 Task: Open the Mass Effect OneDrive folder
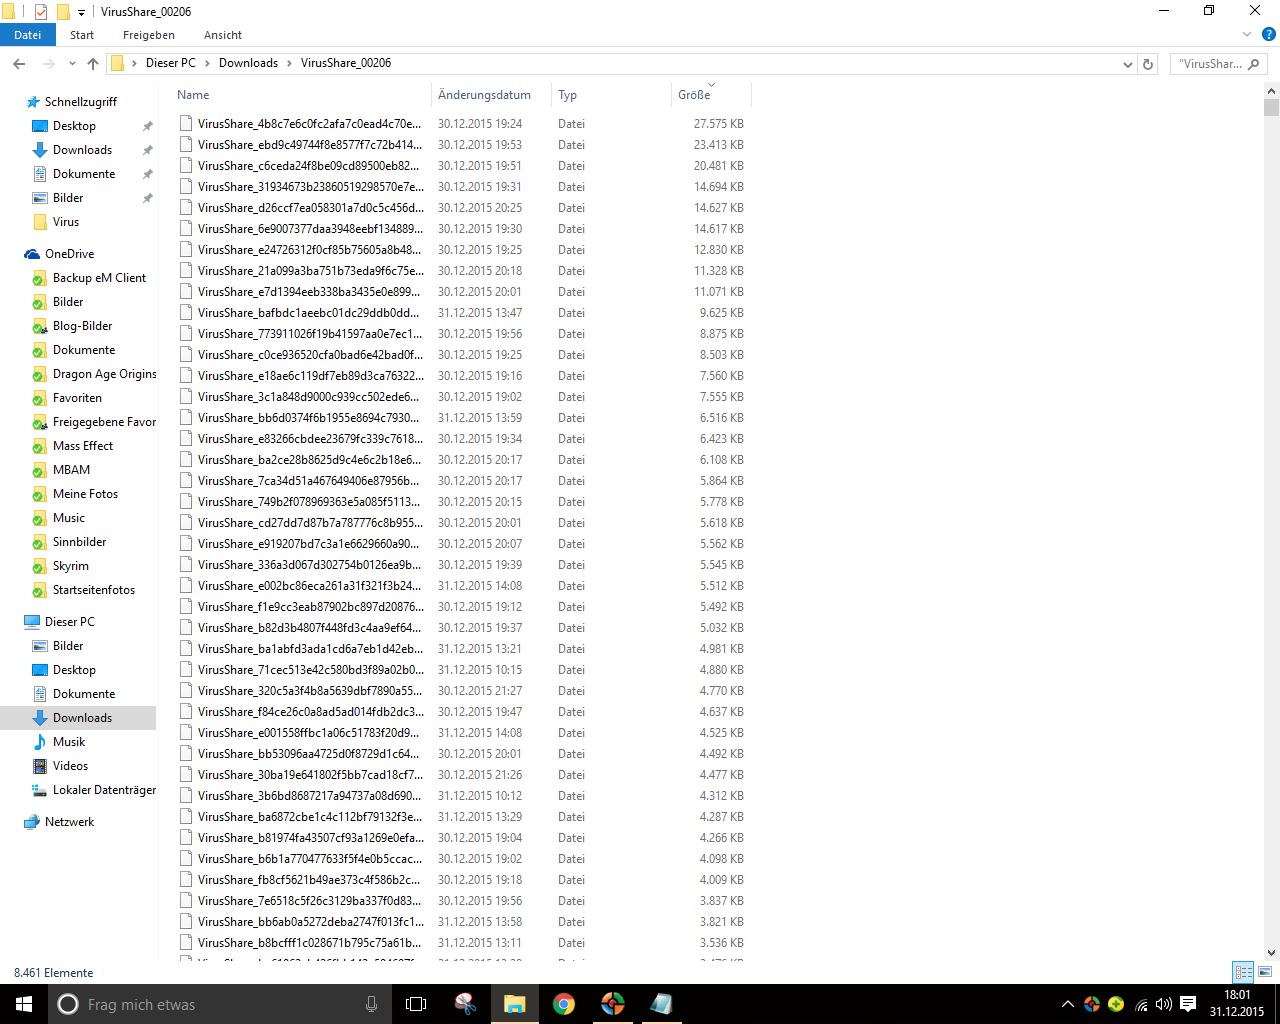82,446
